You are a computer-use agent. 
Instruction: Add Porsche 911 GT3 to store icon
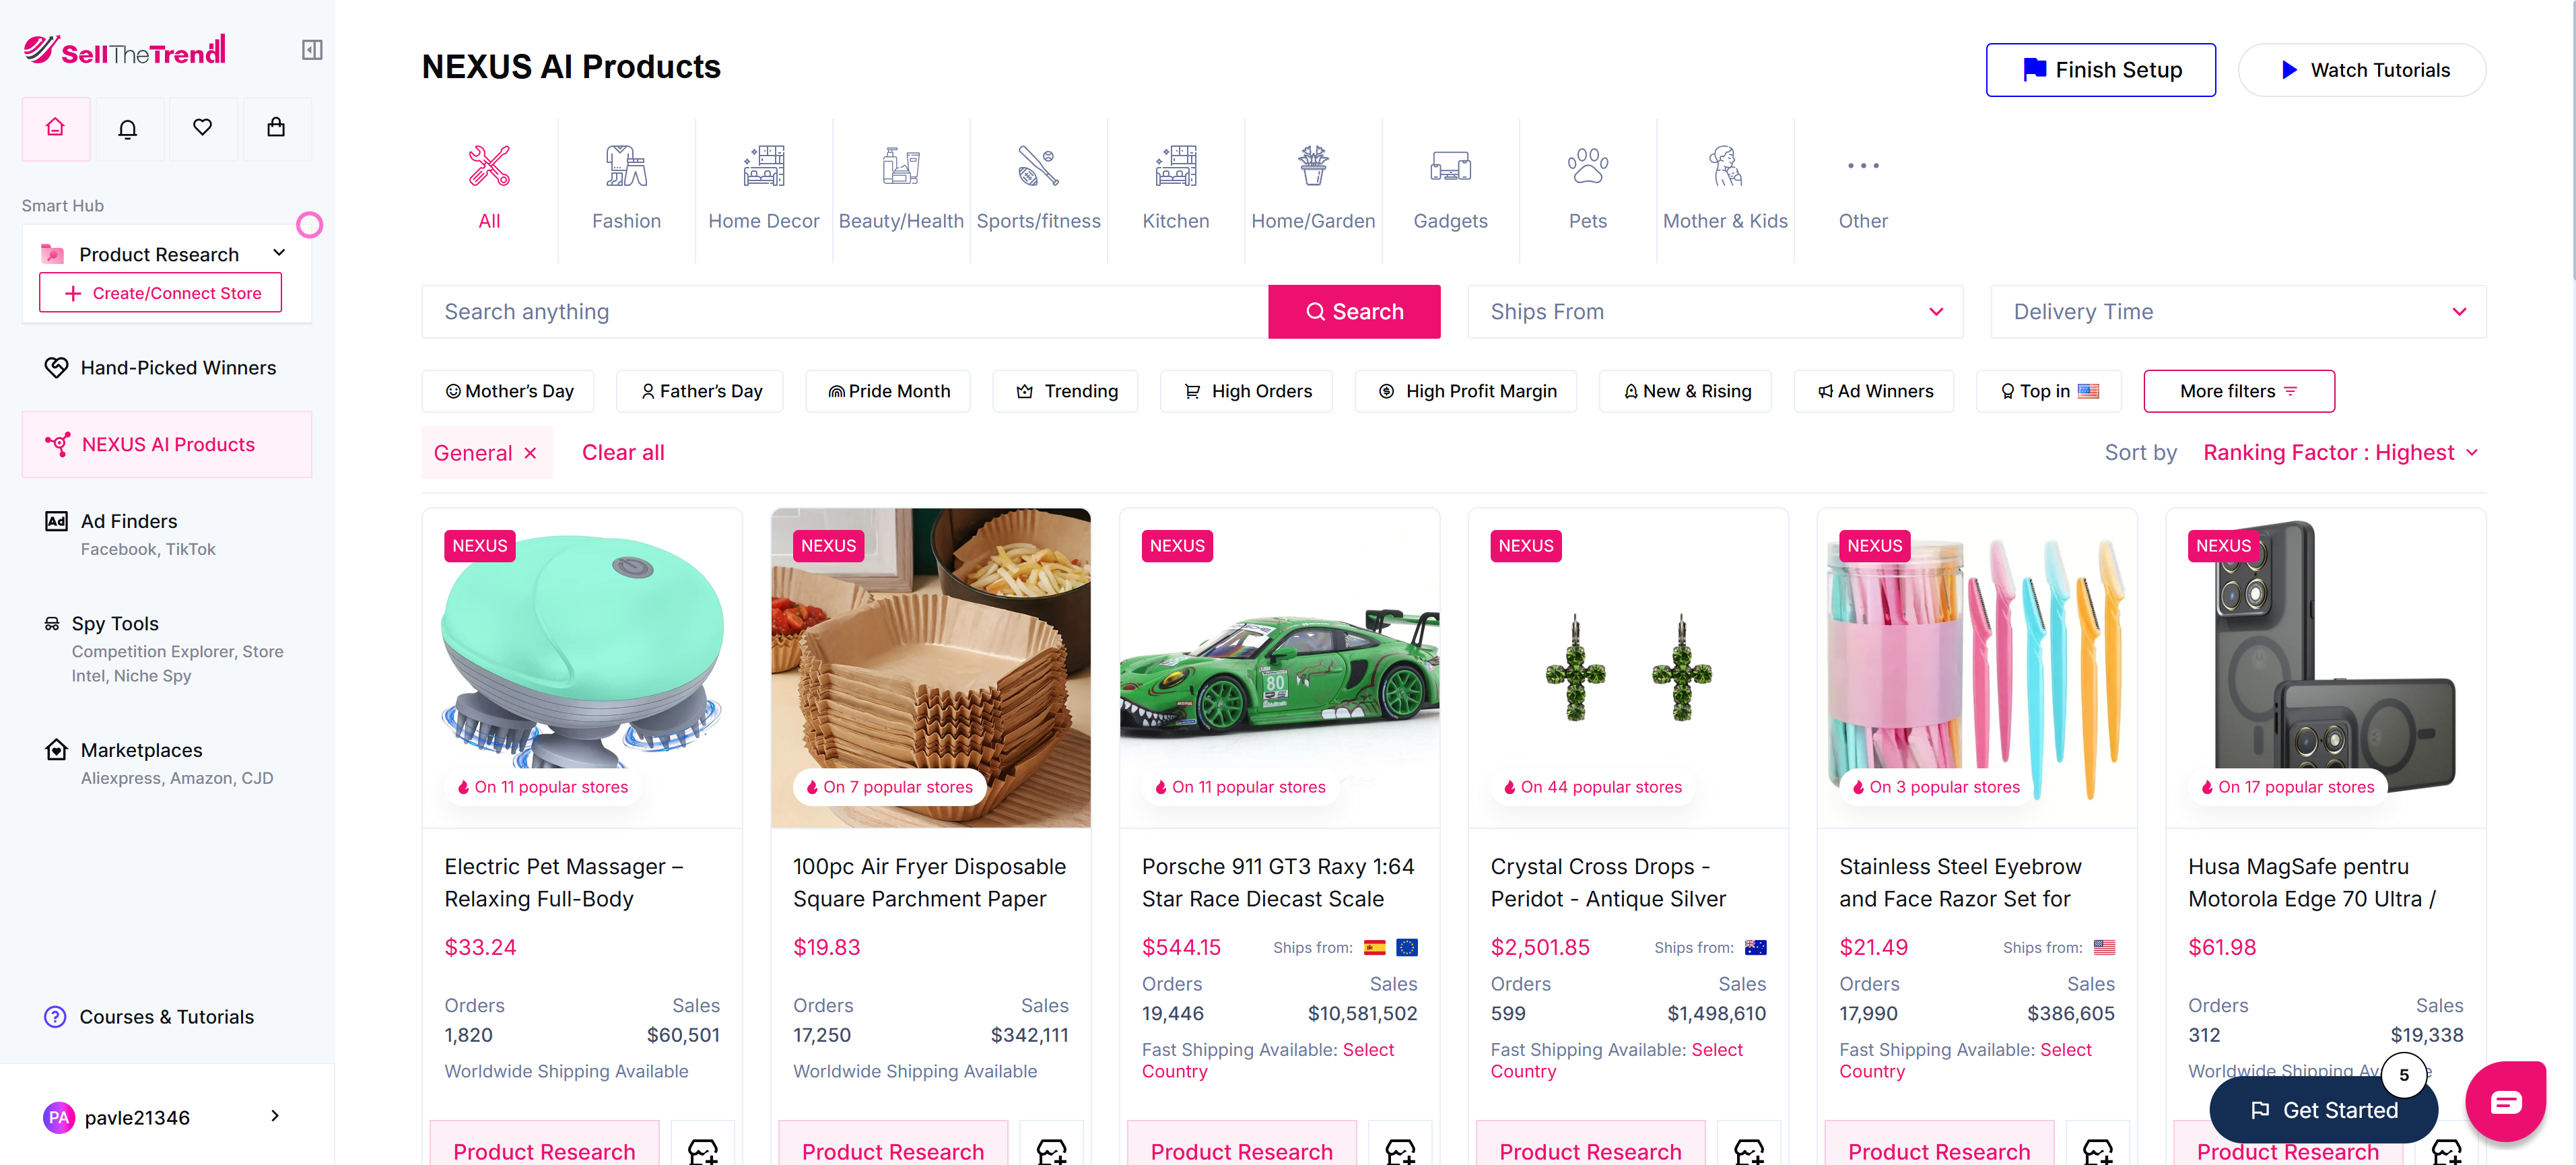coord(1400,1150)
